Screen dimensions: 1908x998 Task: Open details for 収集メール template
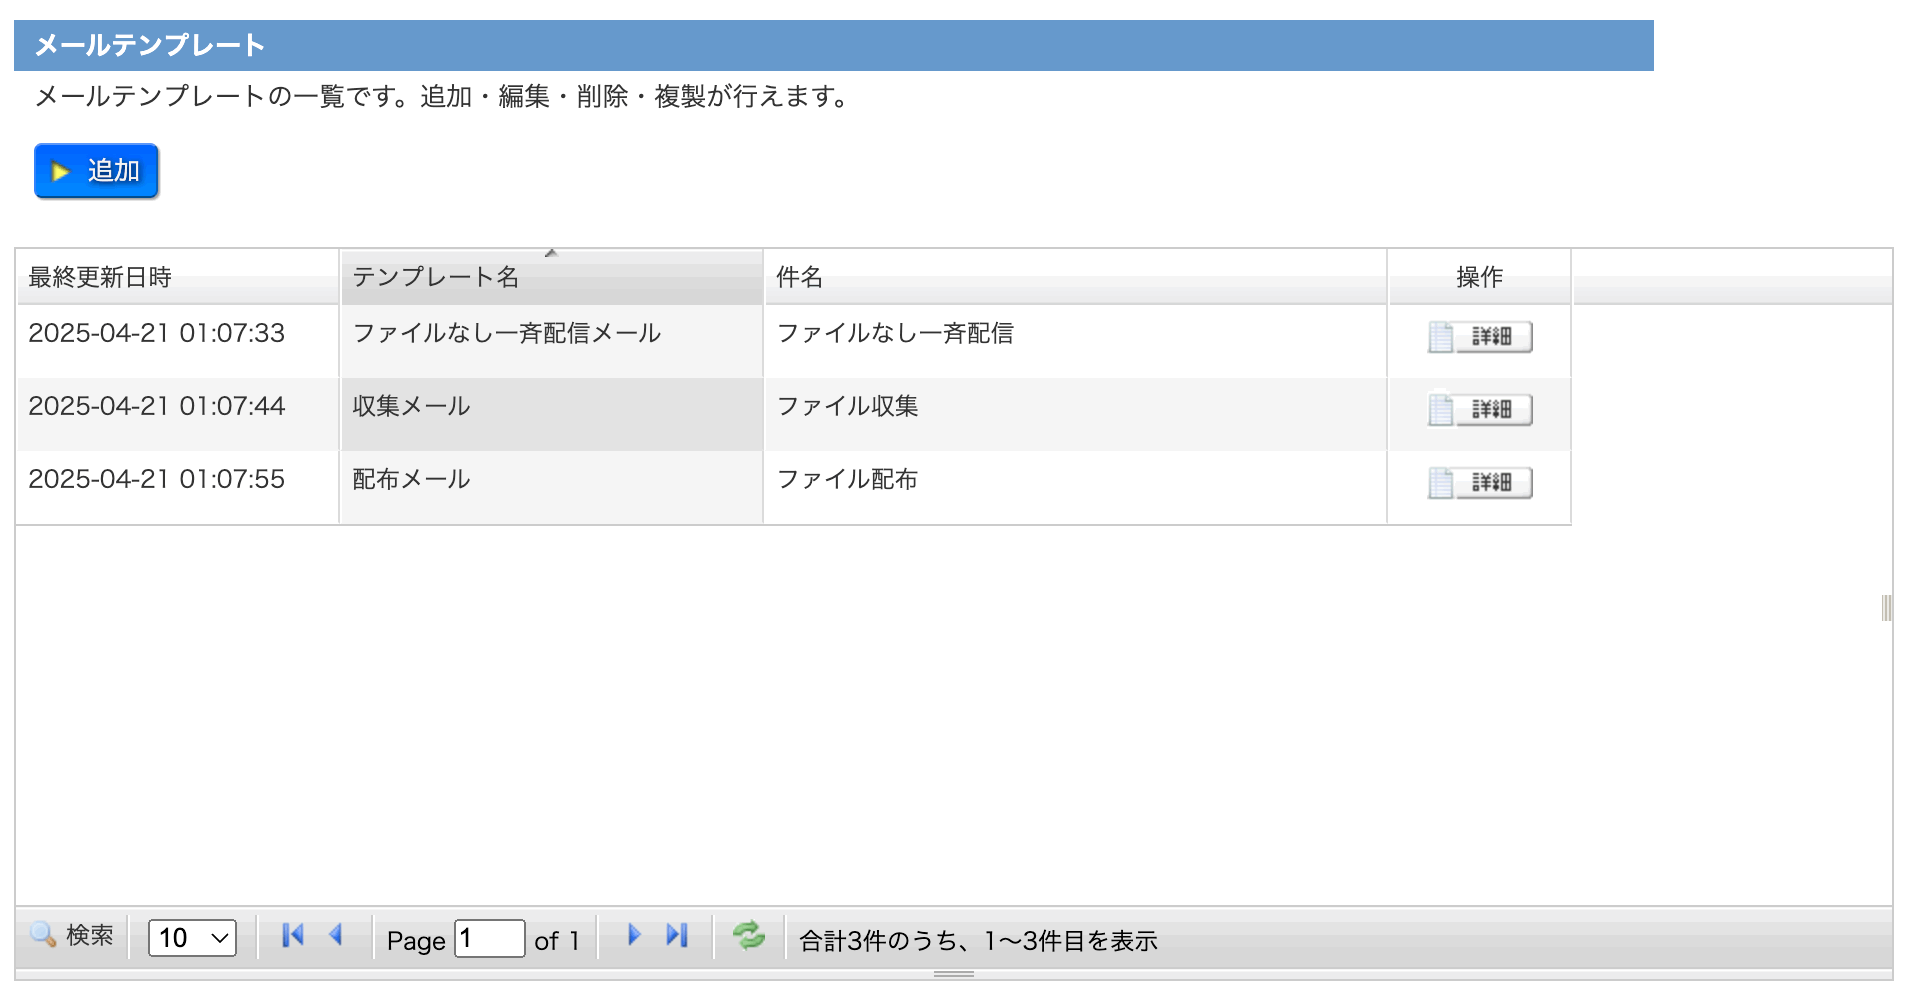click(1479, 410)
